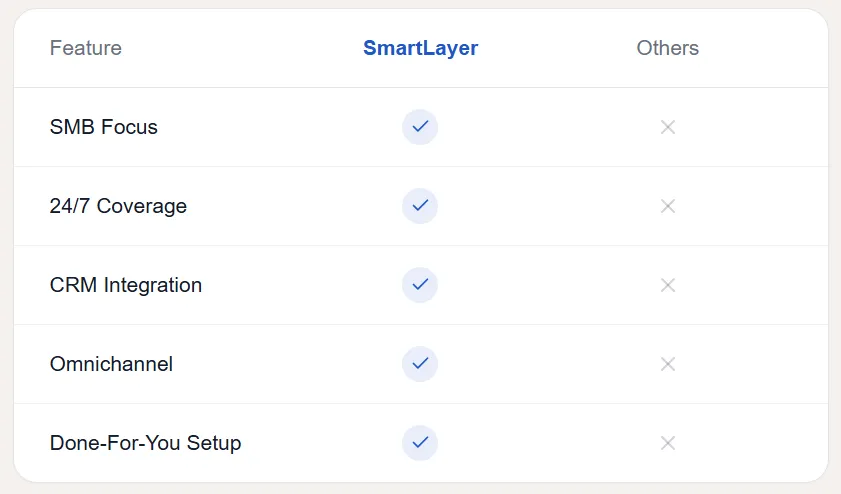Click the Feature column header
841x494 pixels.
86,48
